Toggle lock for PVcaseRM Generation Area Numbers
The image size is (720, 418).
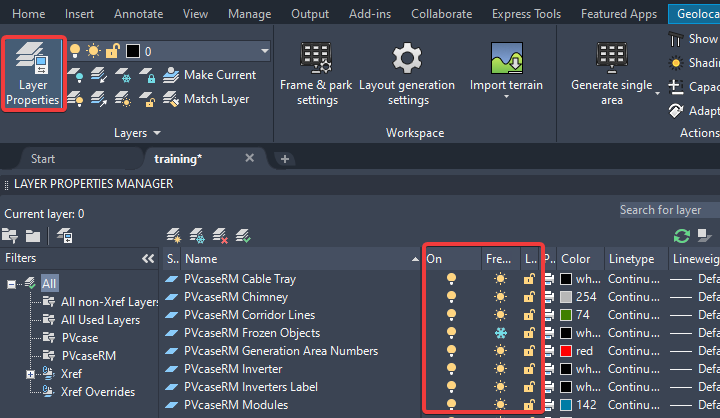coord(529,351)
